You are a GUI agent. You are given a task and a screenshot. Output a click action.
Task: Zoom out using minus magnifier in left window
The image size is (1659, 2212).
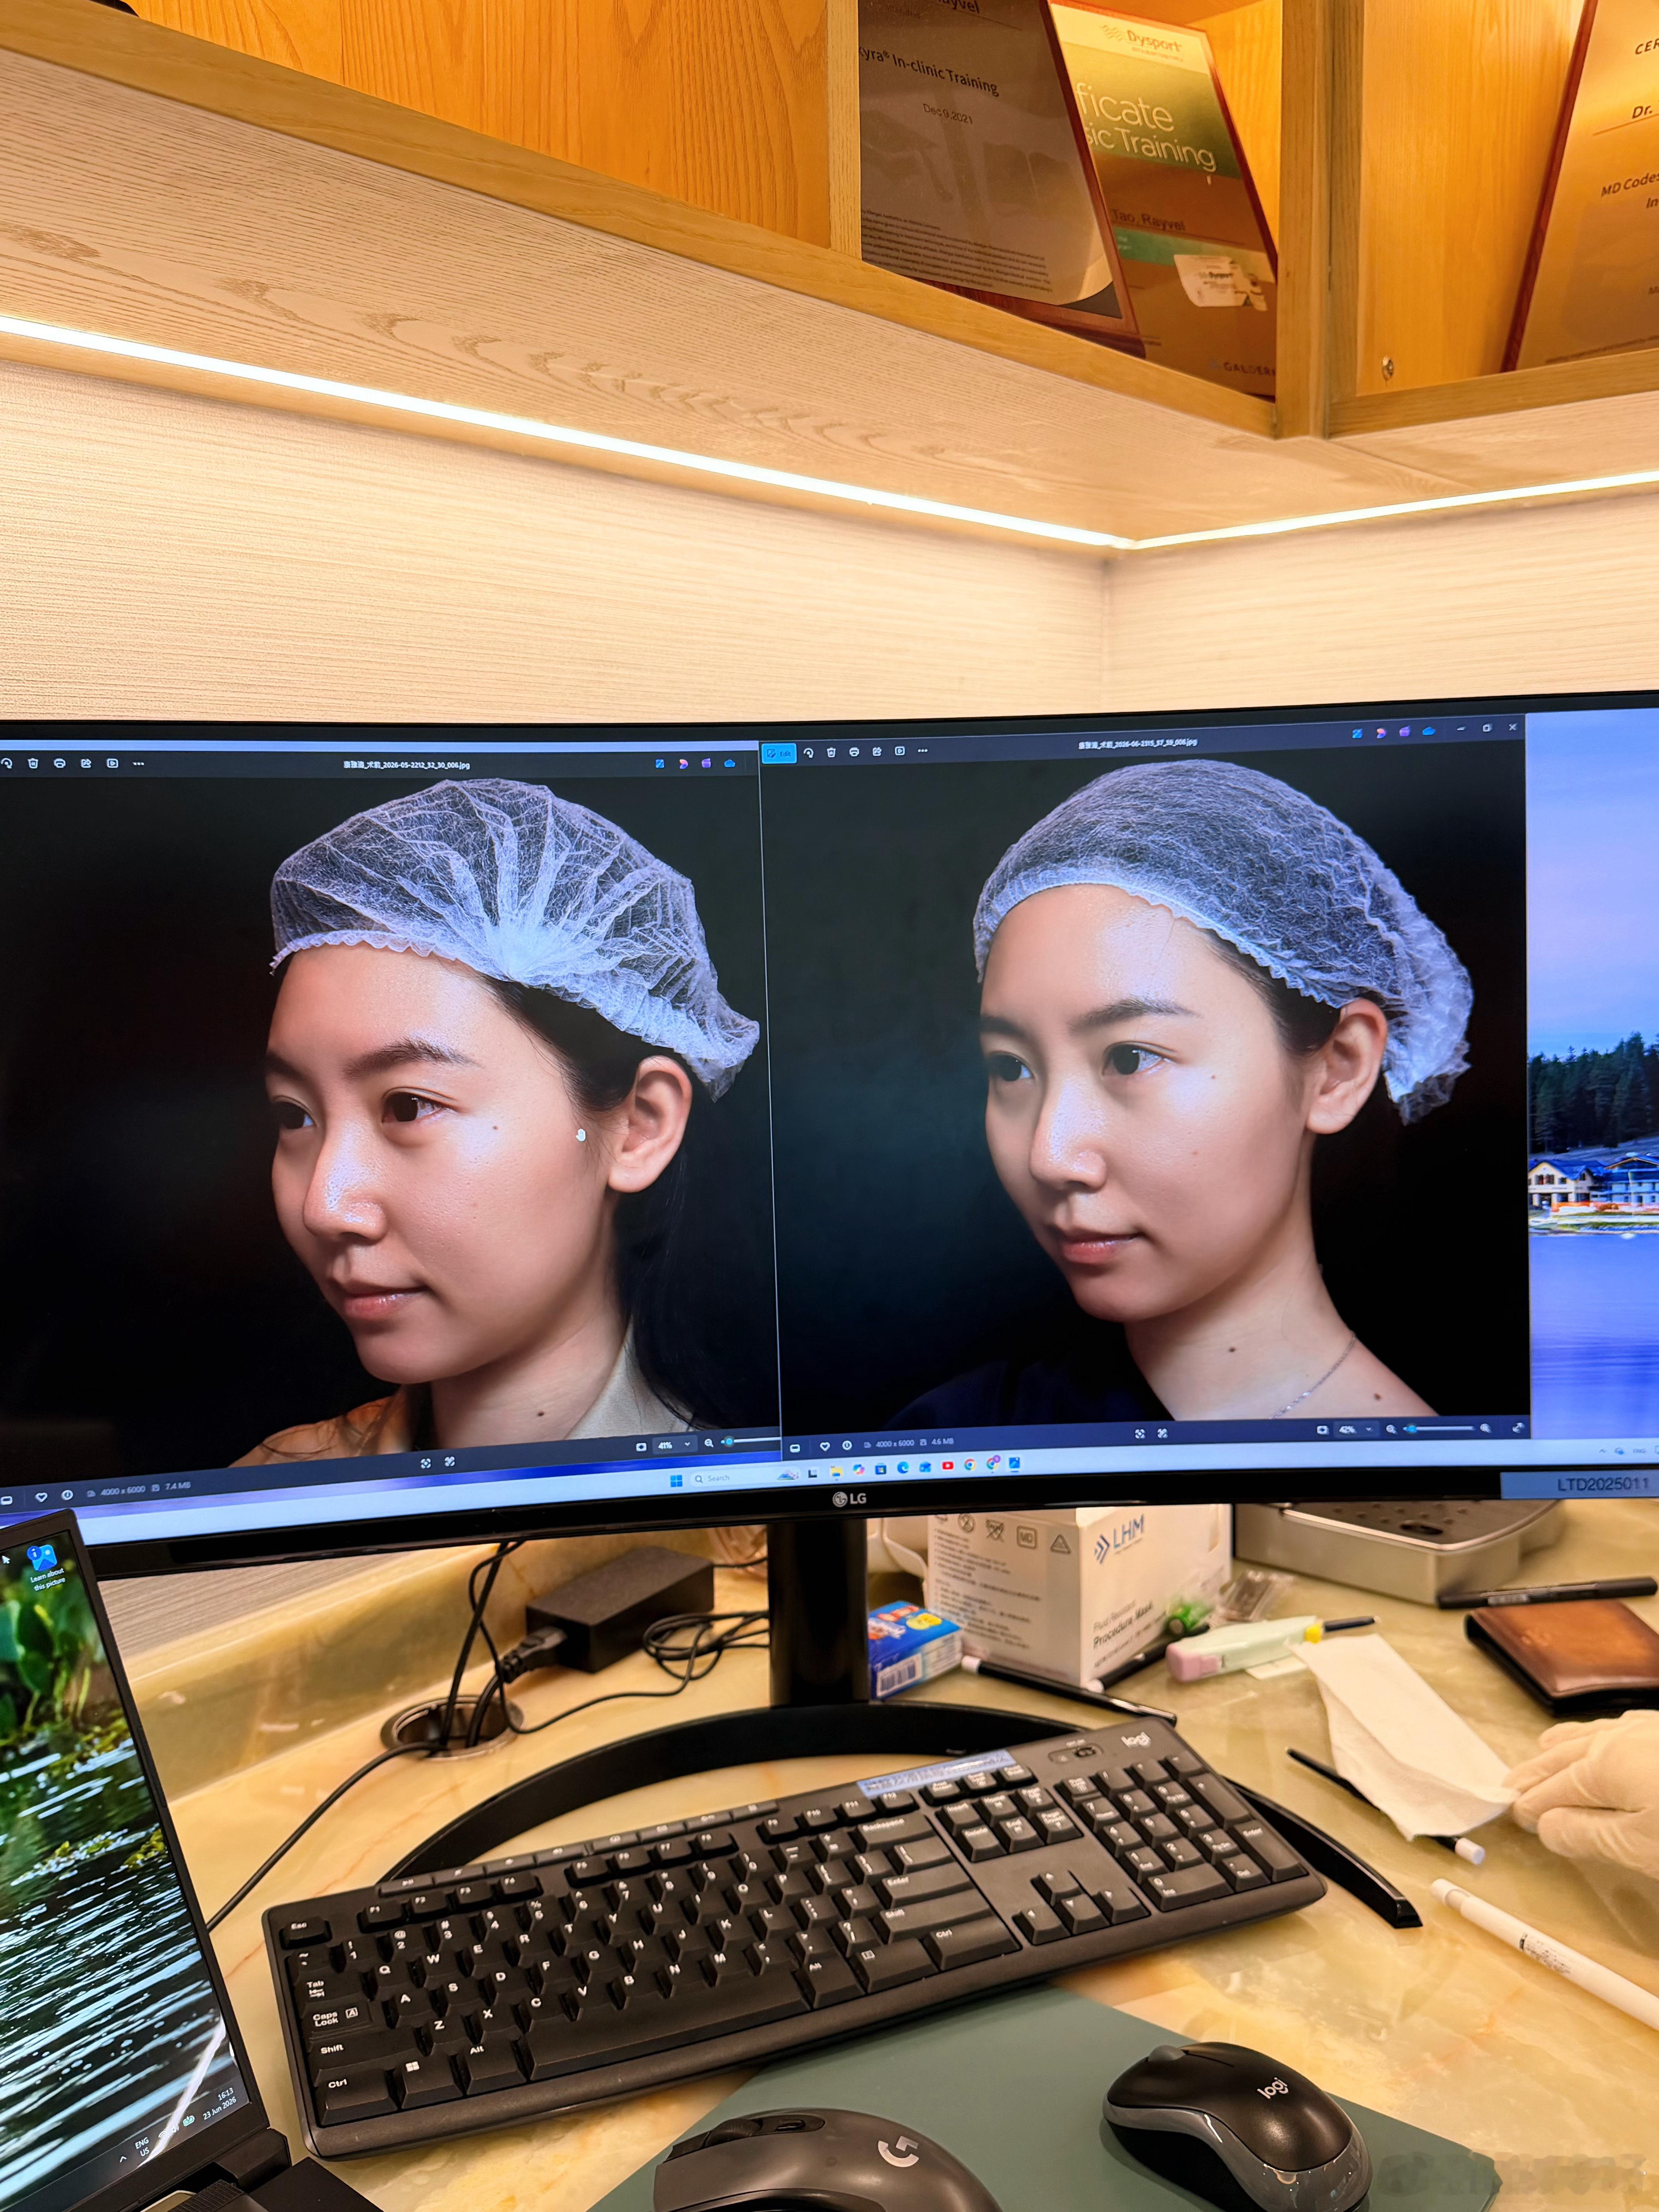[709, 1443]
